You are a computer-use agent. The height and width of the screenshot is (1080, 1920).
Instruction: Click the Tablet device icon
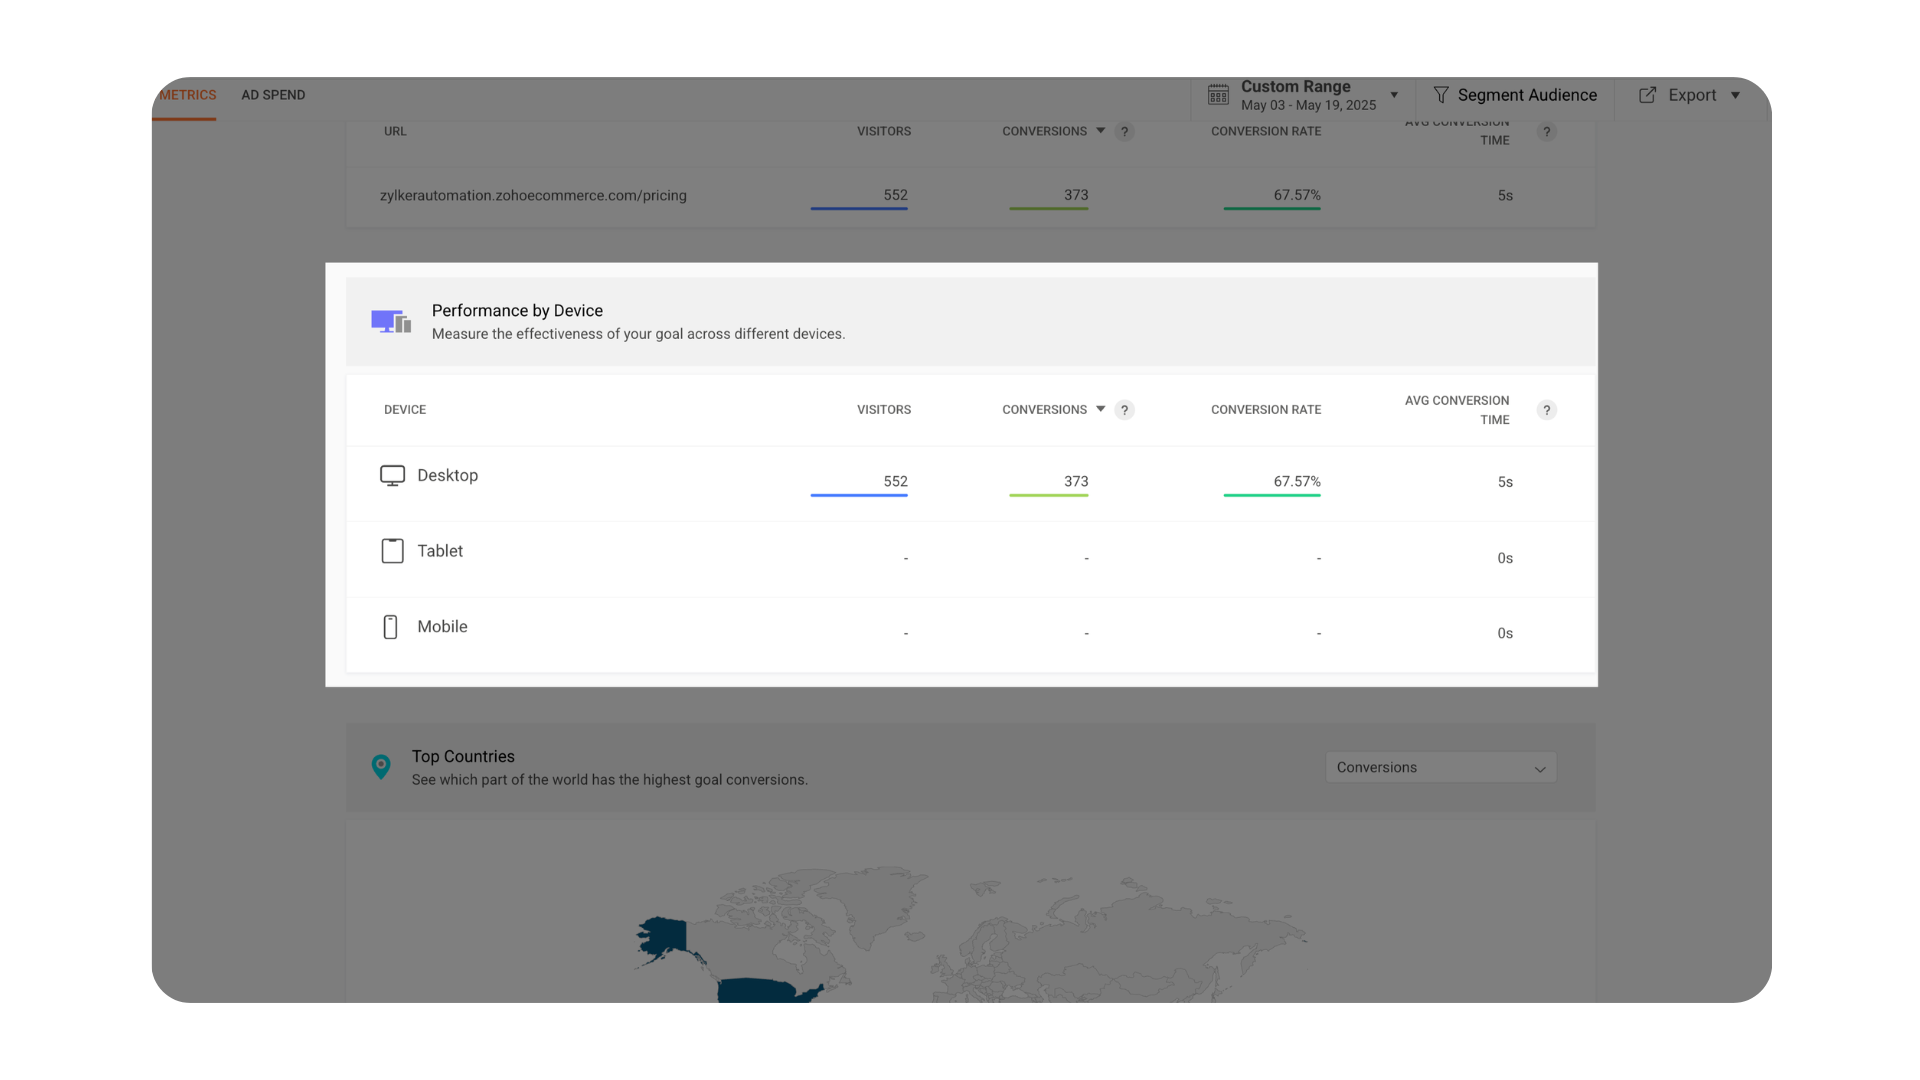click(392, 551)
